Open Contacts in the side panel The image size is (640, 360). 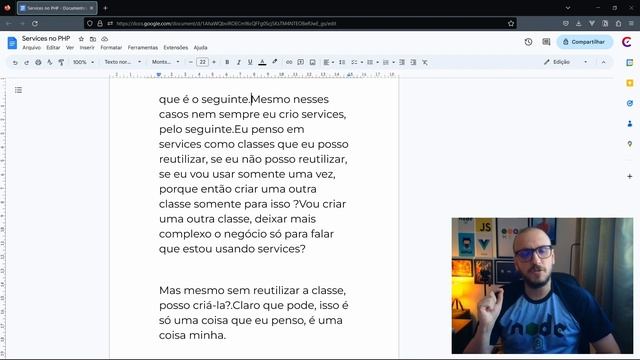pyautogui.click(x=630, y=124)
